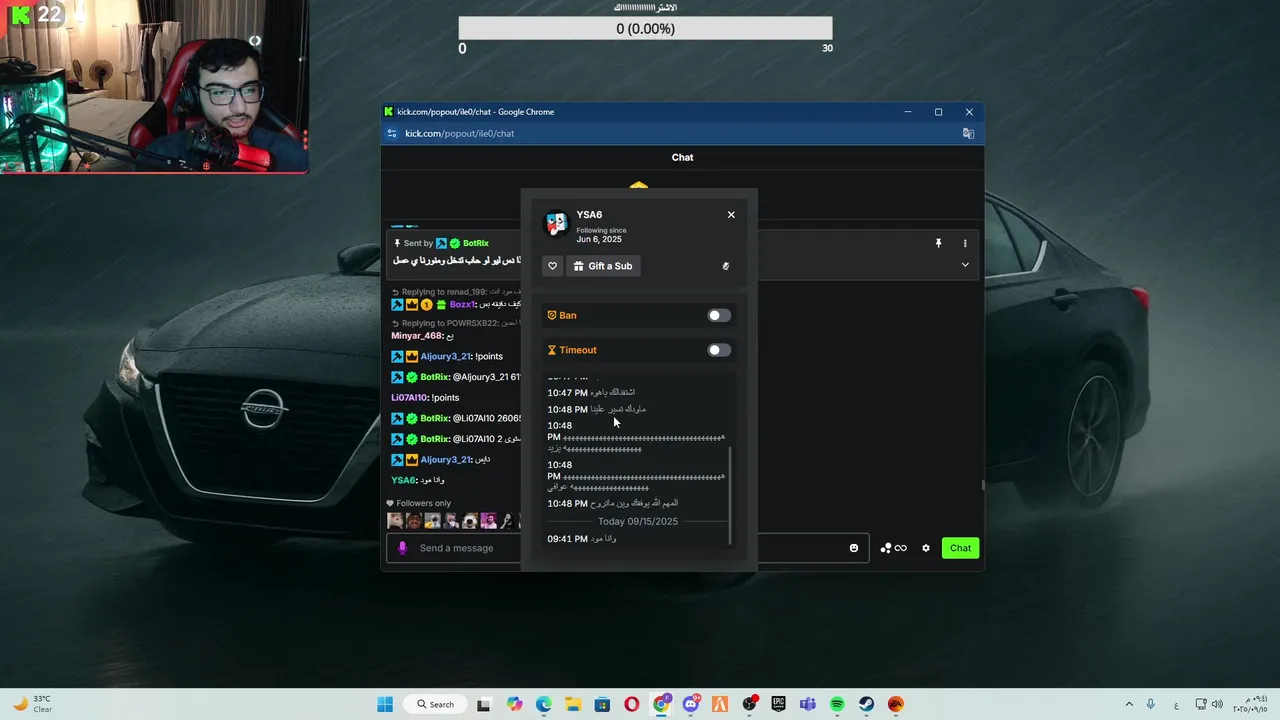Open EA app from taskbar
Image resolution: width=1280 pixels, height=720 pixels.
[896, 704]
